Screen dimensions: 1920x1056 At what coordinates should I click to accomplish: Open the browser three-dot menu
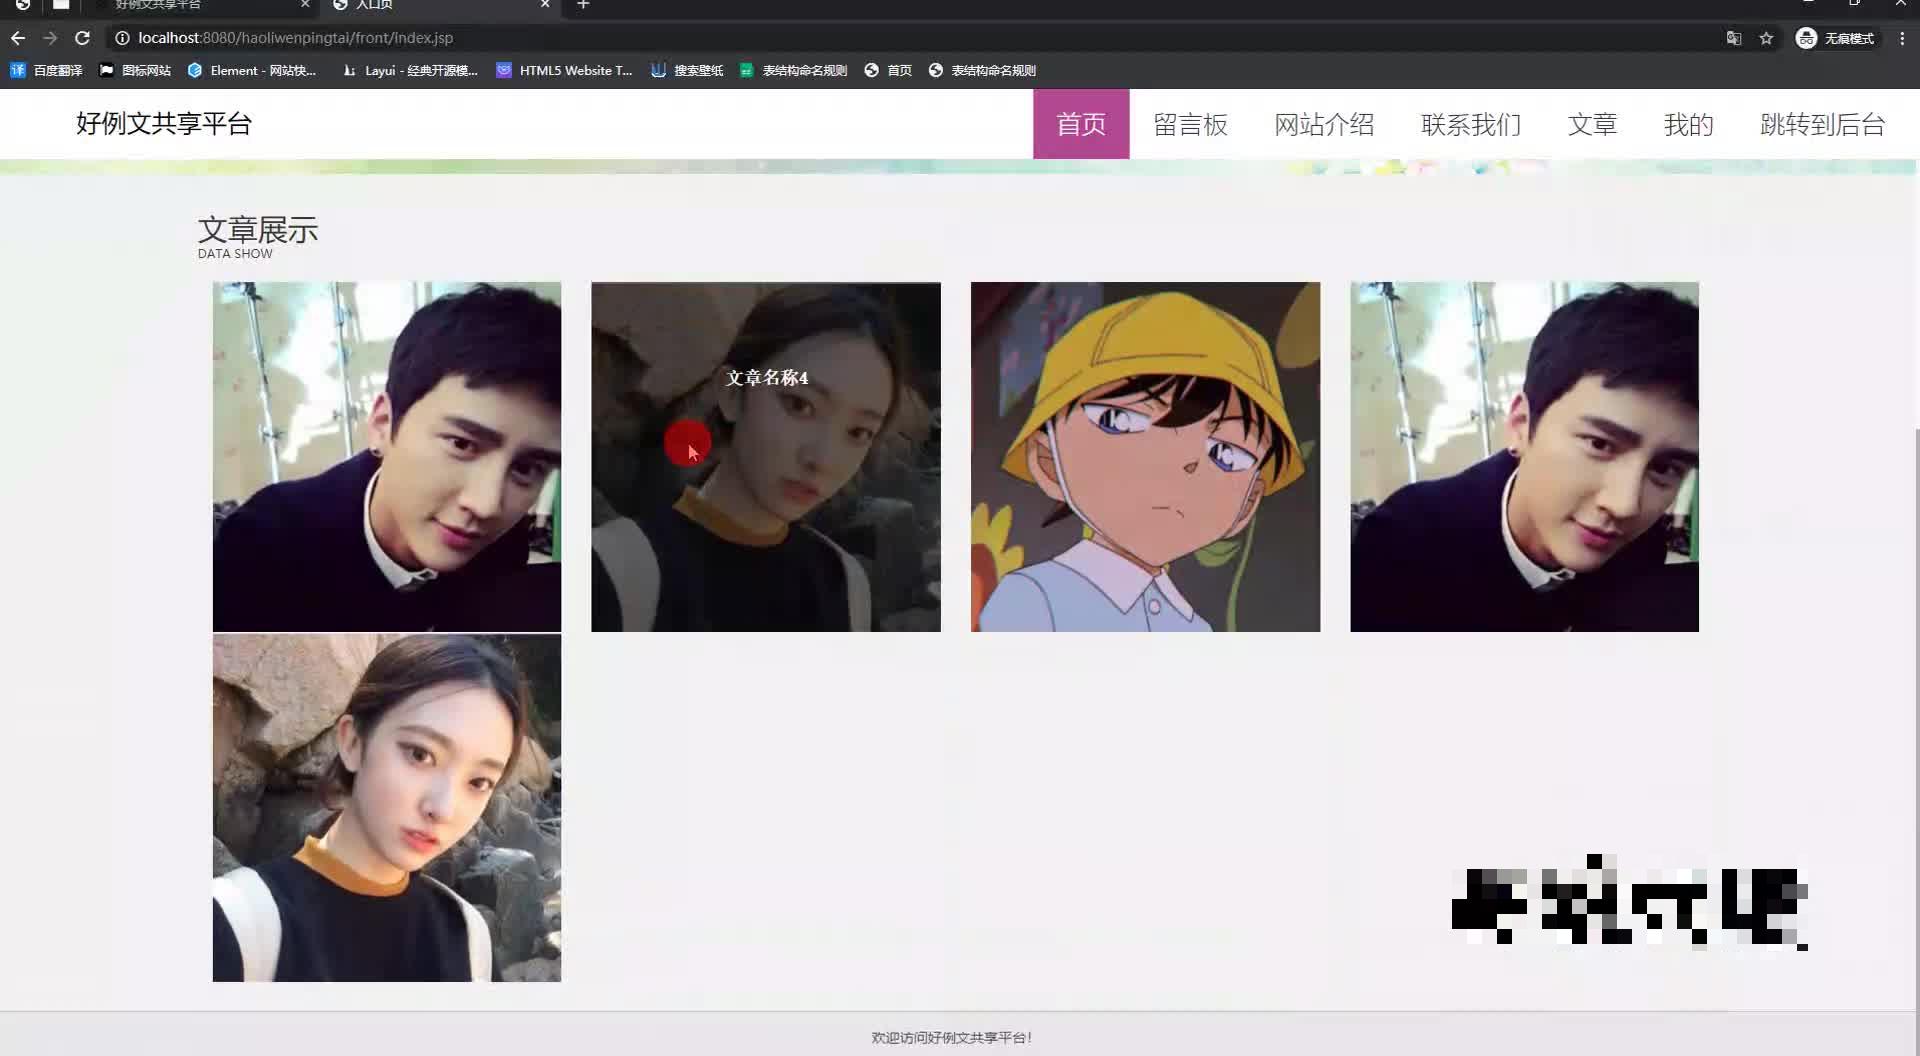pyautogui.click(x=1902, y=38)
